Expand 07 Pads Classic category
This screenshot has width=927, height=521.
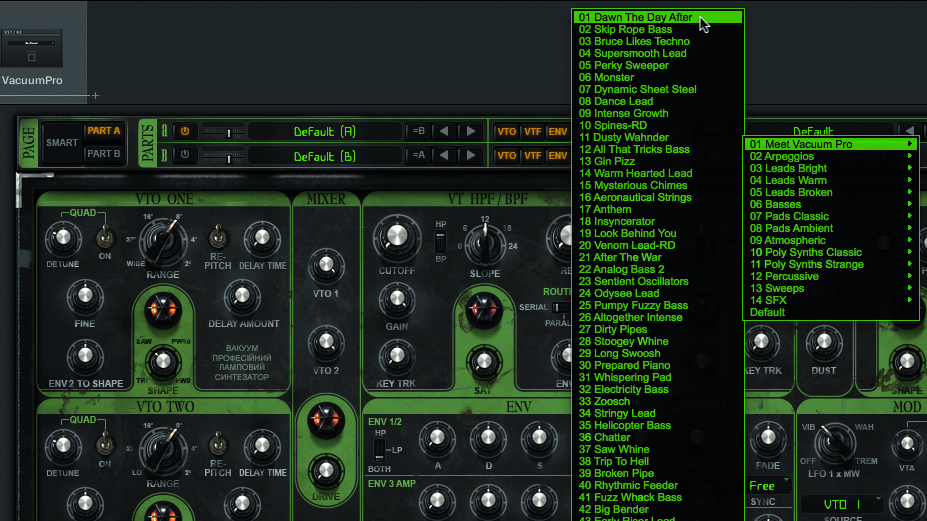click(831, 216)
